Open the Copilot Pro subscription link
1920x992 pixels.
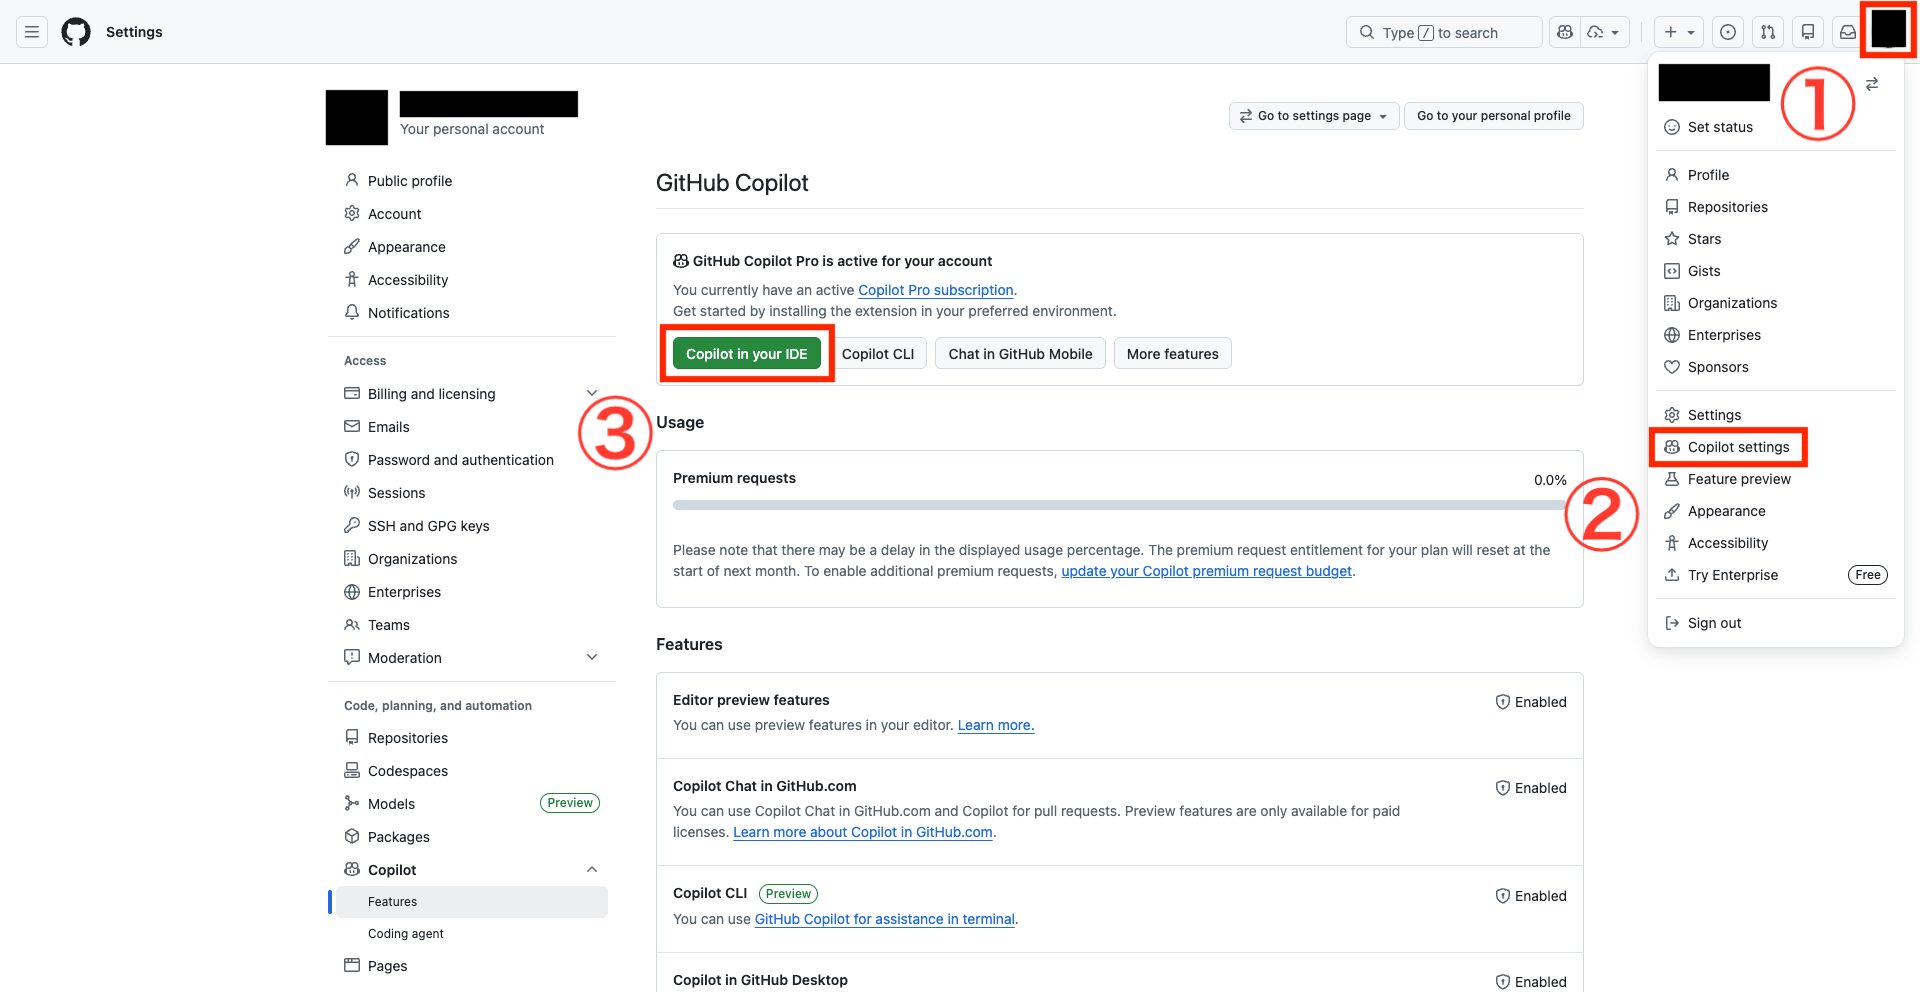point(935,290)
